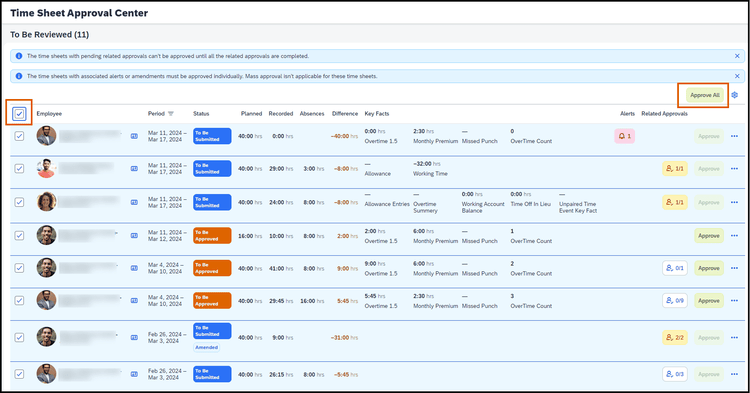Click To Be Approved status in Mar 11 – Mar 12 row
The width and height of the screenshot is (750, 393).
click(x=212, y=236)
